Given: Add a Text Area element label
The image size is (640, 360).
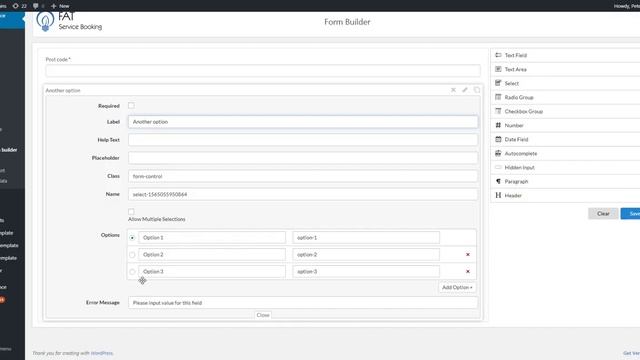Looking at the screenshot, I should tap(516, 69).
